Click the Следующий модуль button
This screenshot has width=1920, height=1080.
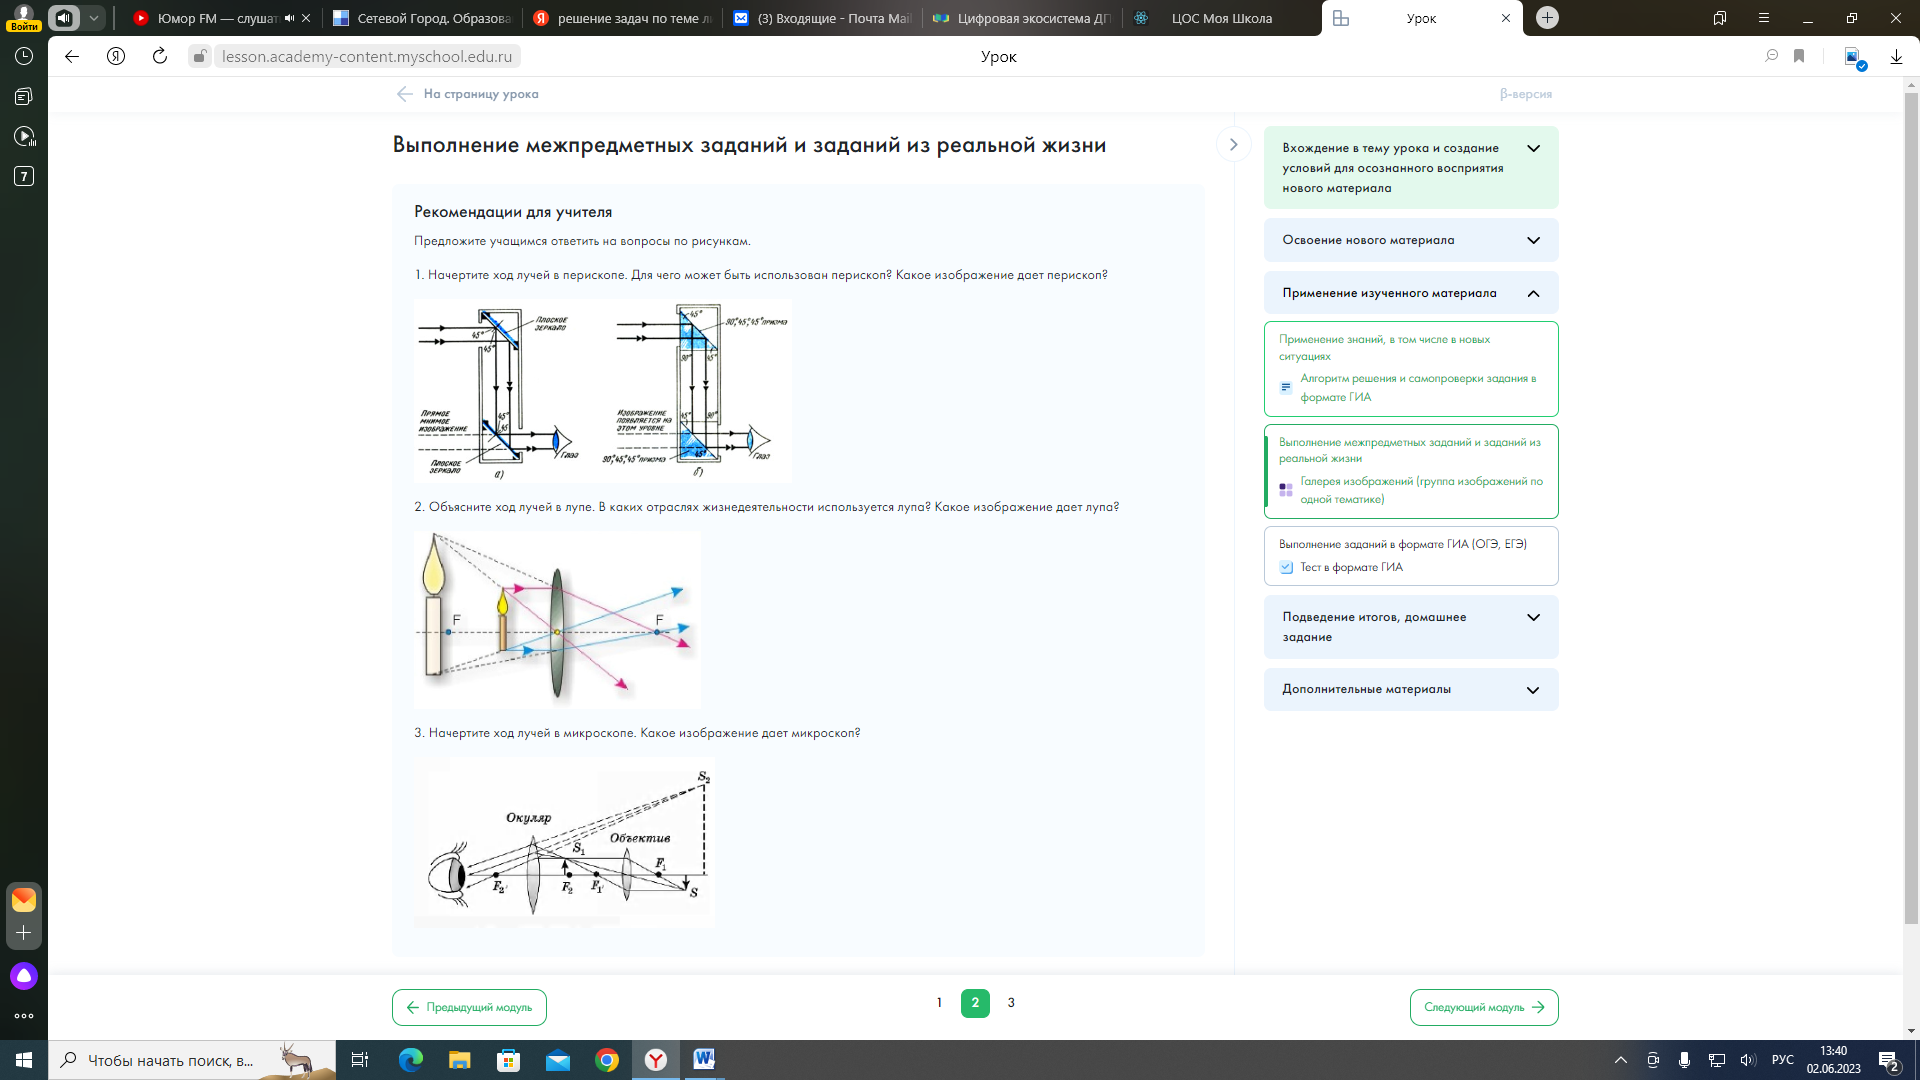click(x=1484, y=1007)
